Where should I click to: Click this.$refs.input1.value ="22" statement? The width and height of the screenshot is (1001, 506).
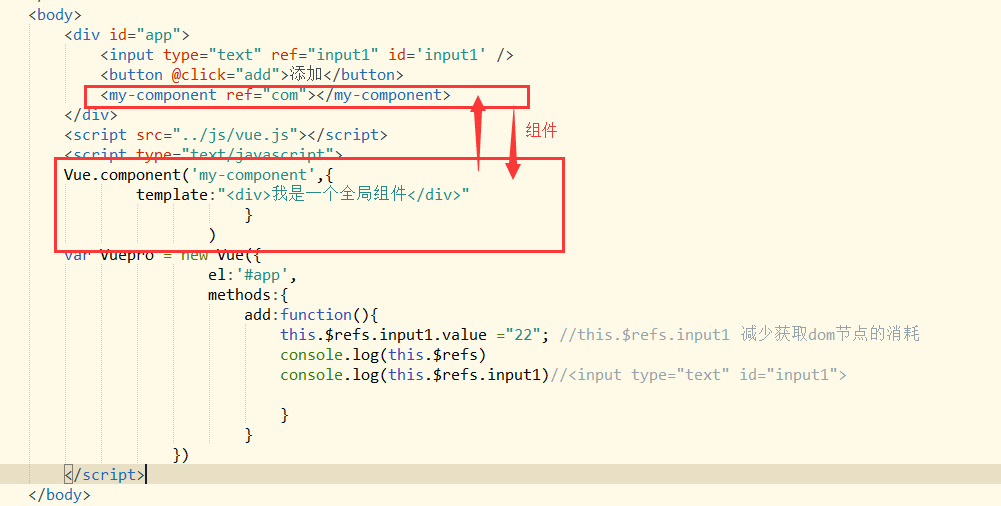pyautogui.click(x=414, y=335)
